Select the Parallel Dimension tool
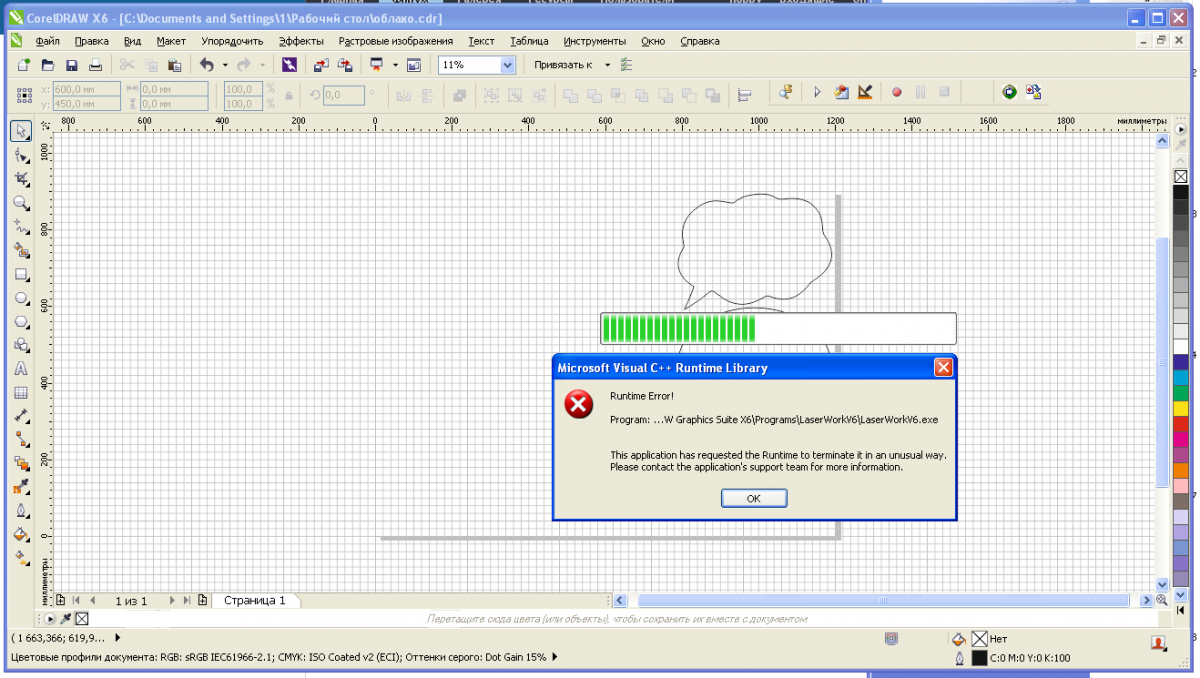Screen dimensions: 1200x678 [21, 416]
